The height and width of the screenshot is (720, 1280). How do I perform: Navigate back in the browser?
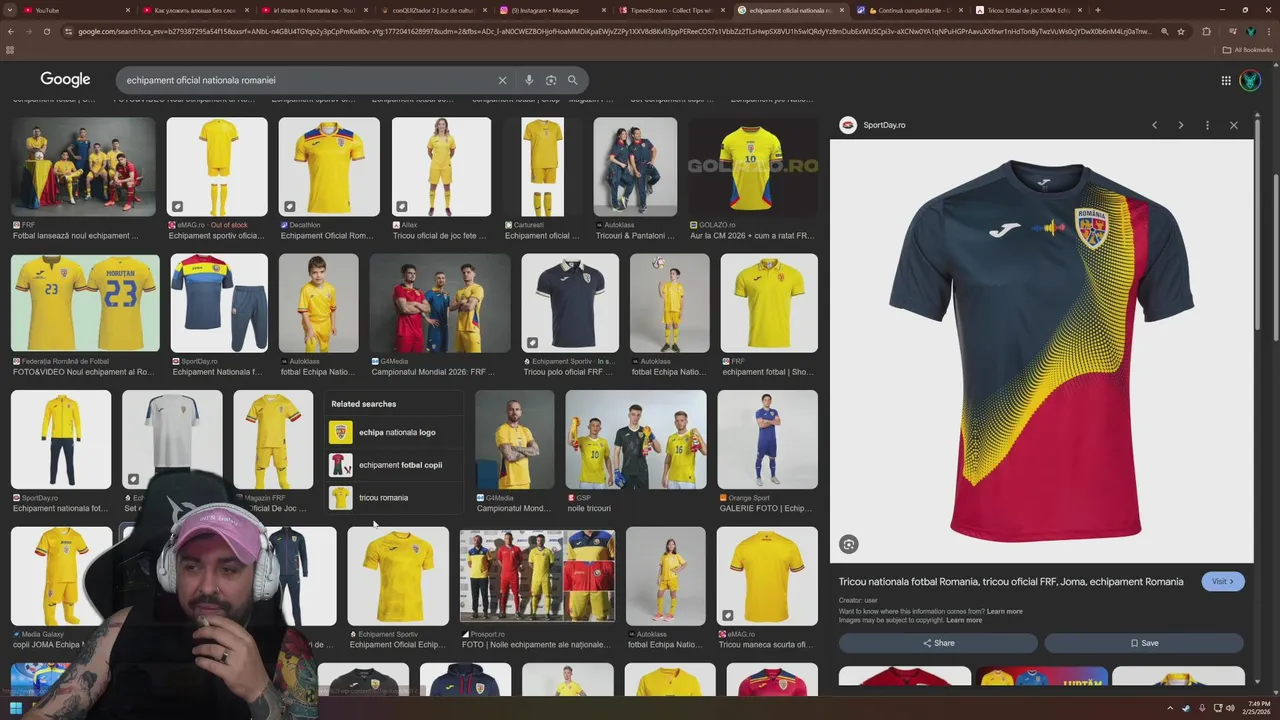pos(11,31)
